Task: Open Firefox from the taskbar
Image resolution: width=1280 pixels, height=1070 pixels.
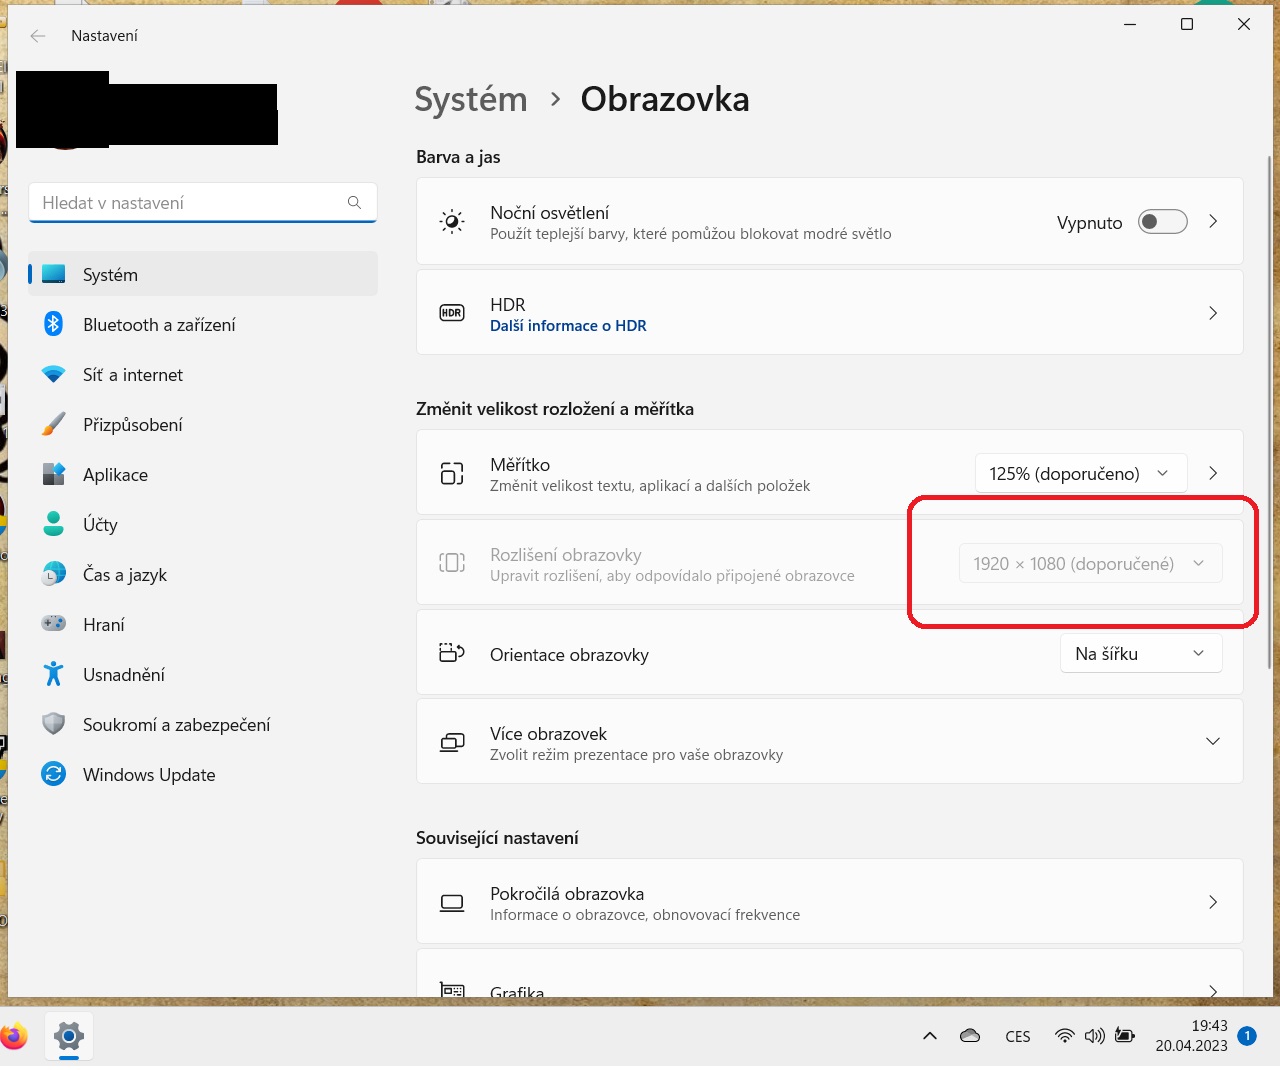Action: [13, 1036]
